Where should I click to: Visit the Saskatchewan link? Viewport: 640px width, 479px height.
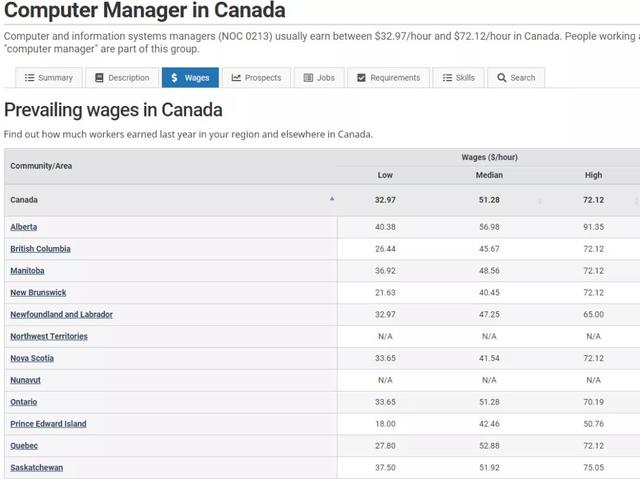pyautogui.click(x=36, y=467)
